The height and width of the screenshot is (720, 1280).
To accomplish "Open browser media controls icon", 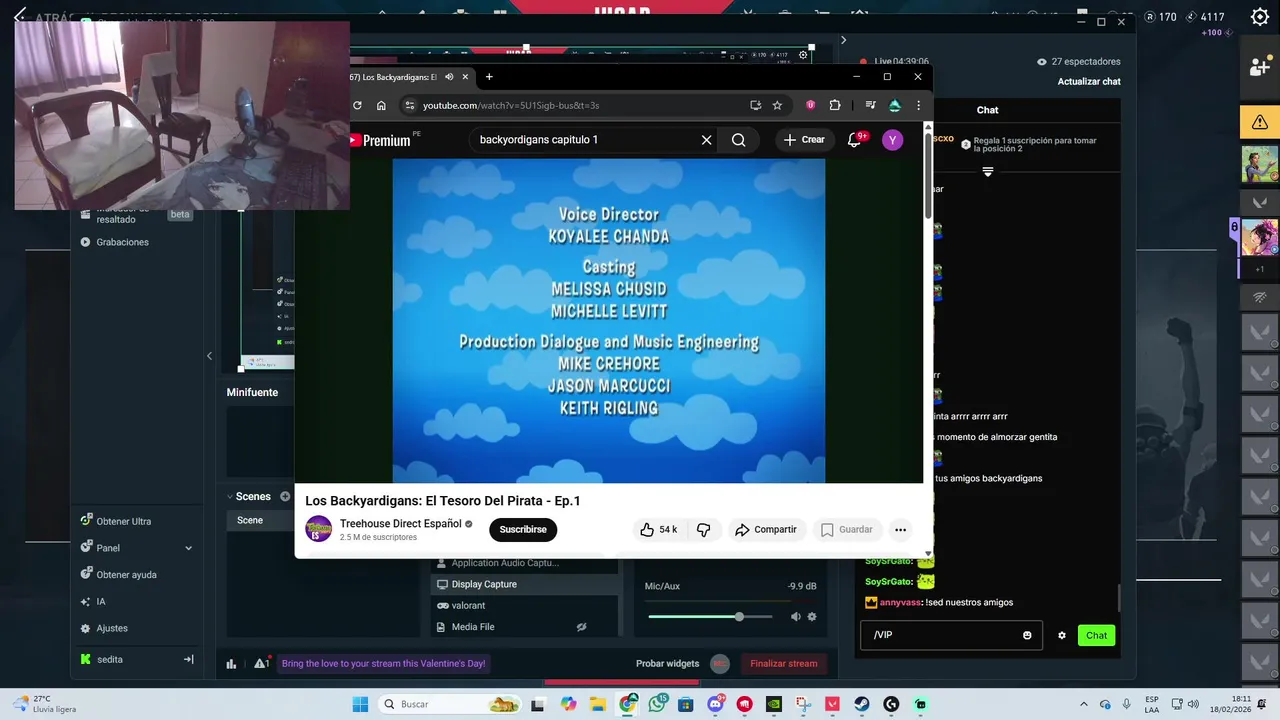I will tap(870, 105).
